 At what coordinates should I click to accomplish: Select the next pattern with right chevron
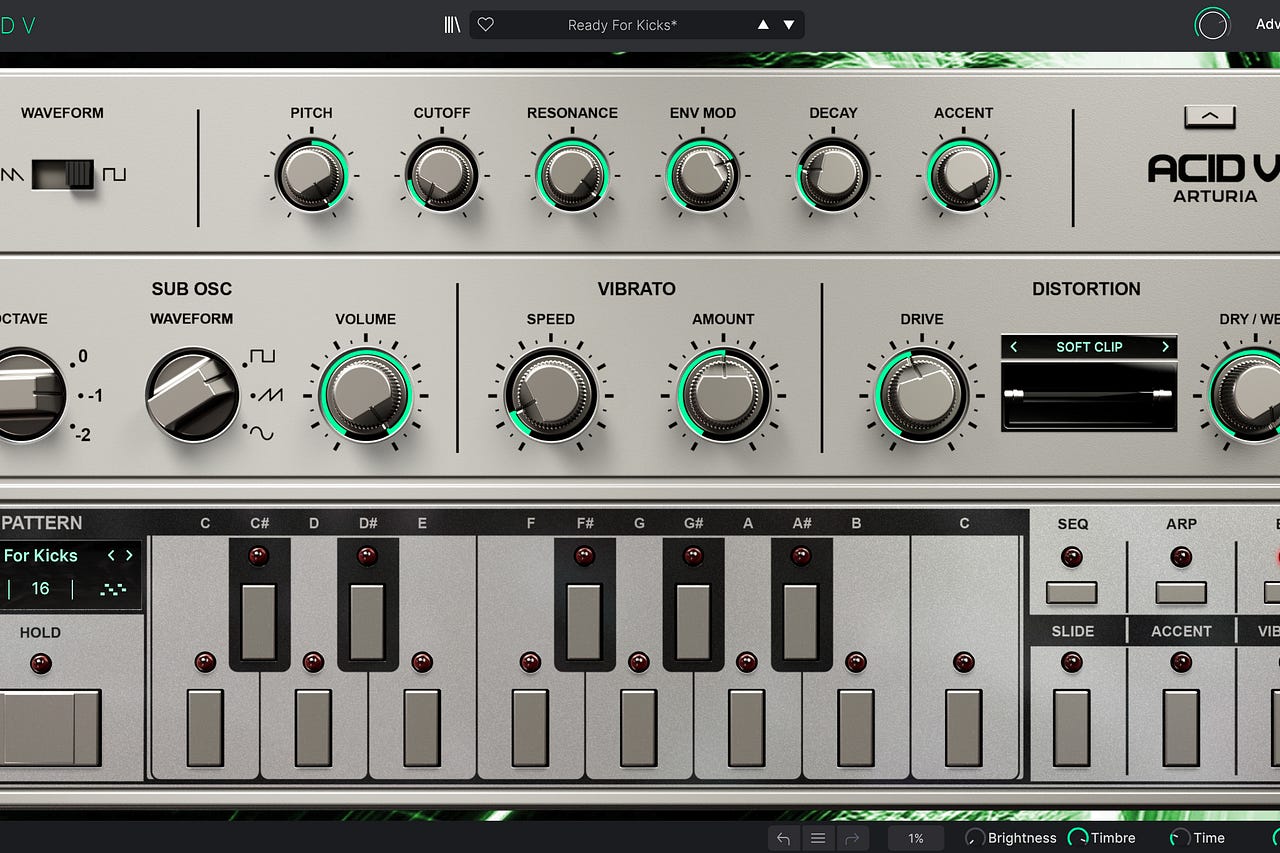point(129,555)
